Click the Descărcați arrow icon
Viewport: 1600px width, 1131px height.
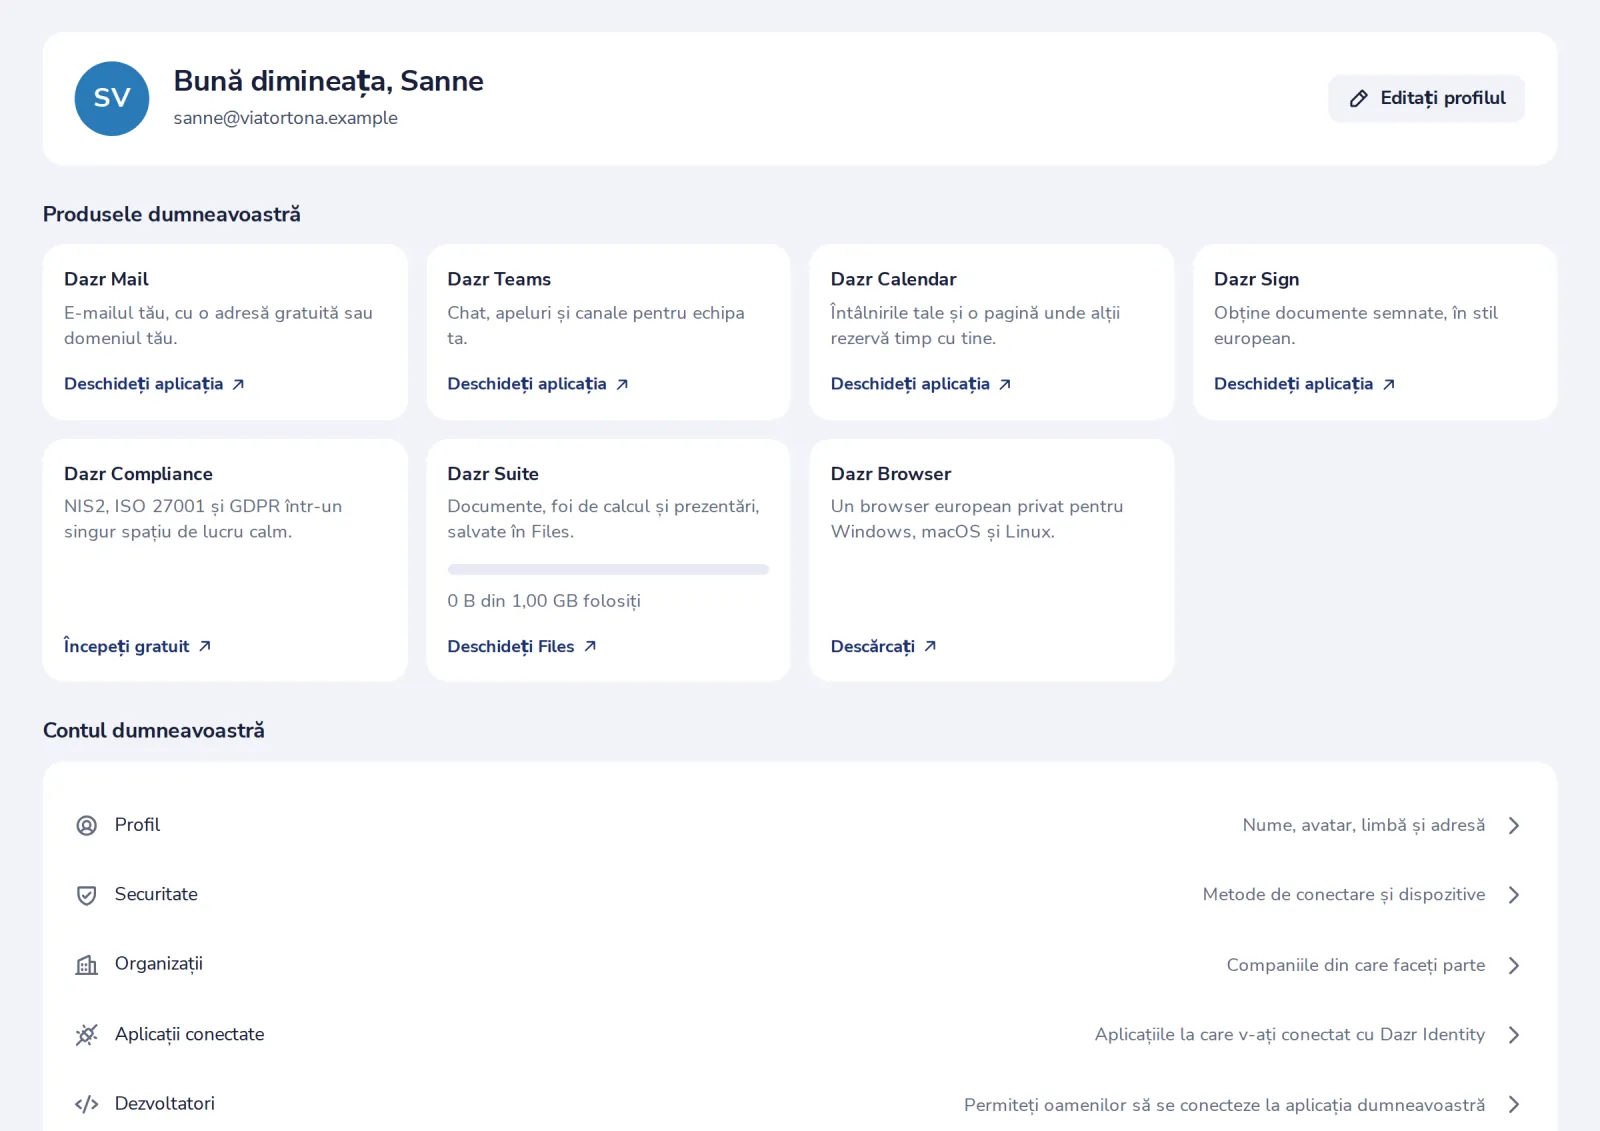tap(930, 646)
